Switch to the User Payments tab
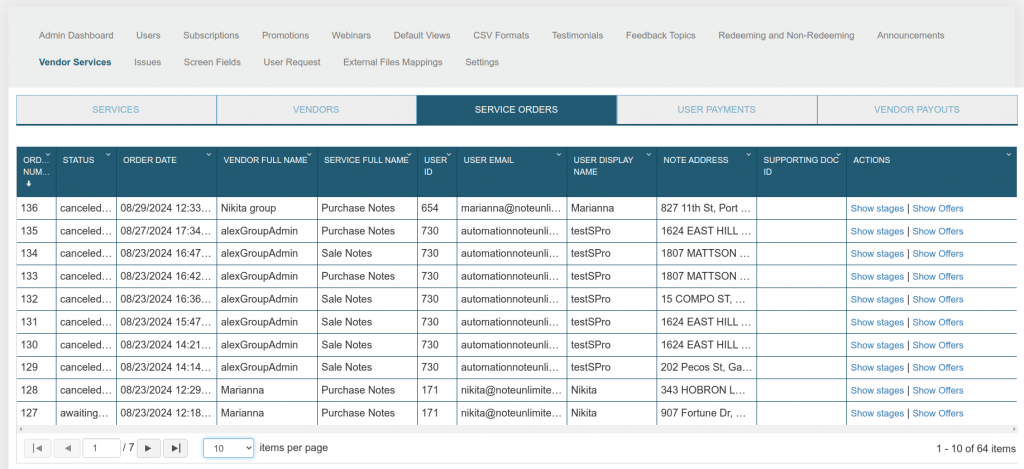Screen dimensions: 1024x469 [716, 109]
